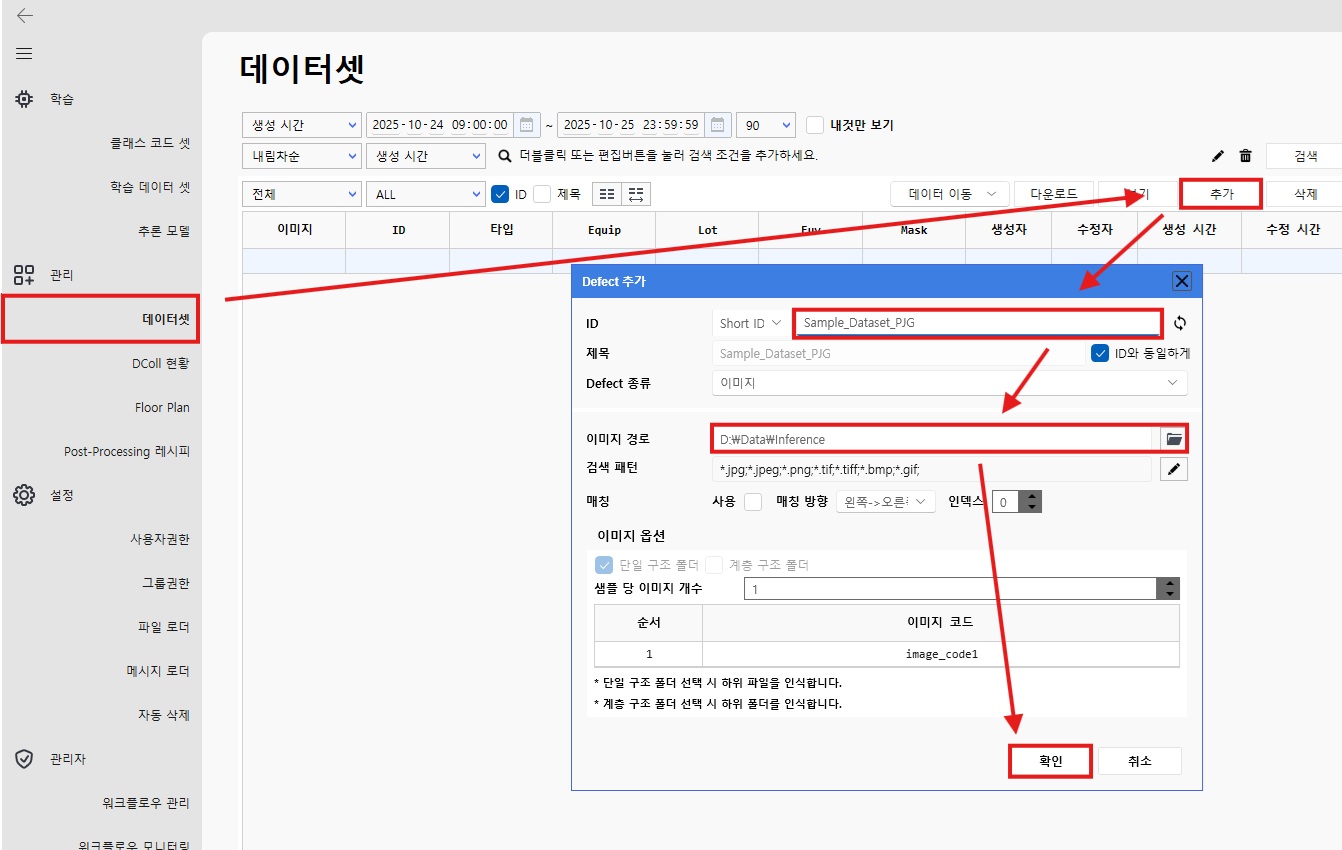Increase 인덱스 using the up stepper arrow
Viewport: 1342px width, 850px height.
coord(1031,496)
